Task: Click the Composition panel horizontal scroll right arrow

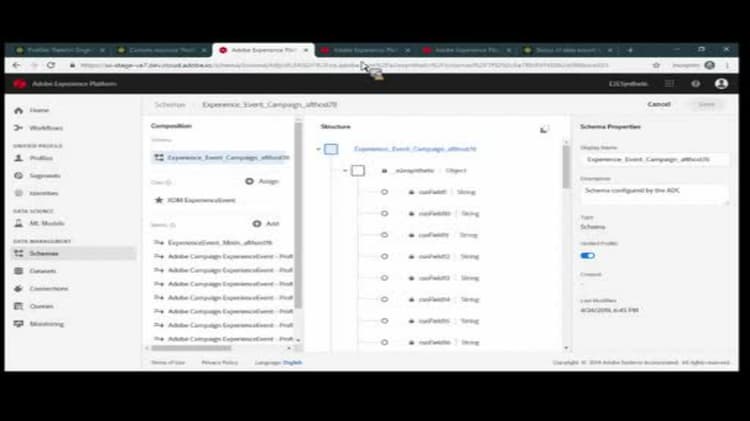Action: [x=289, y=348]
